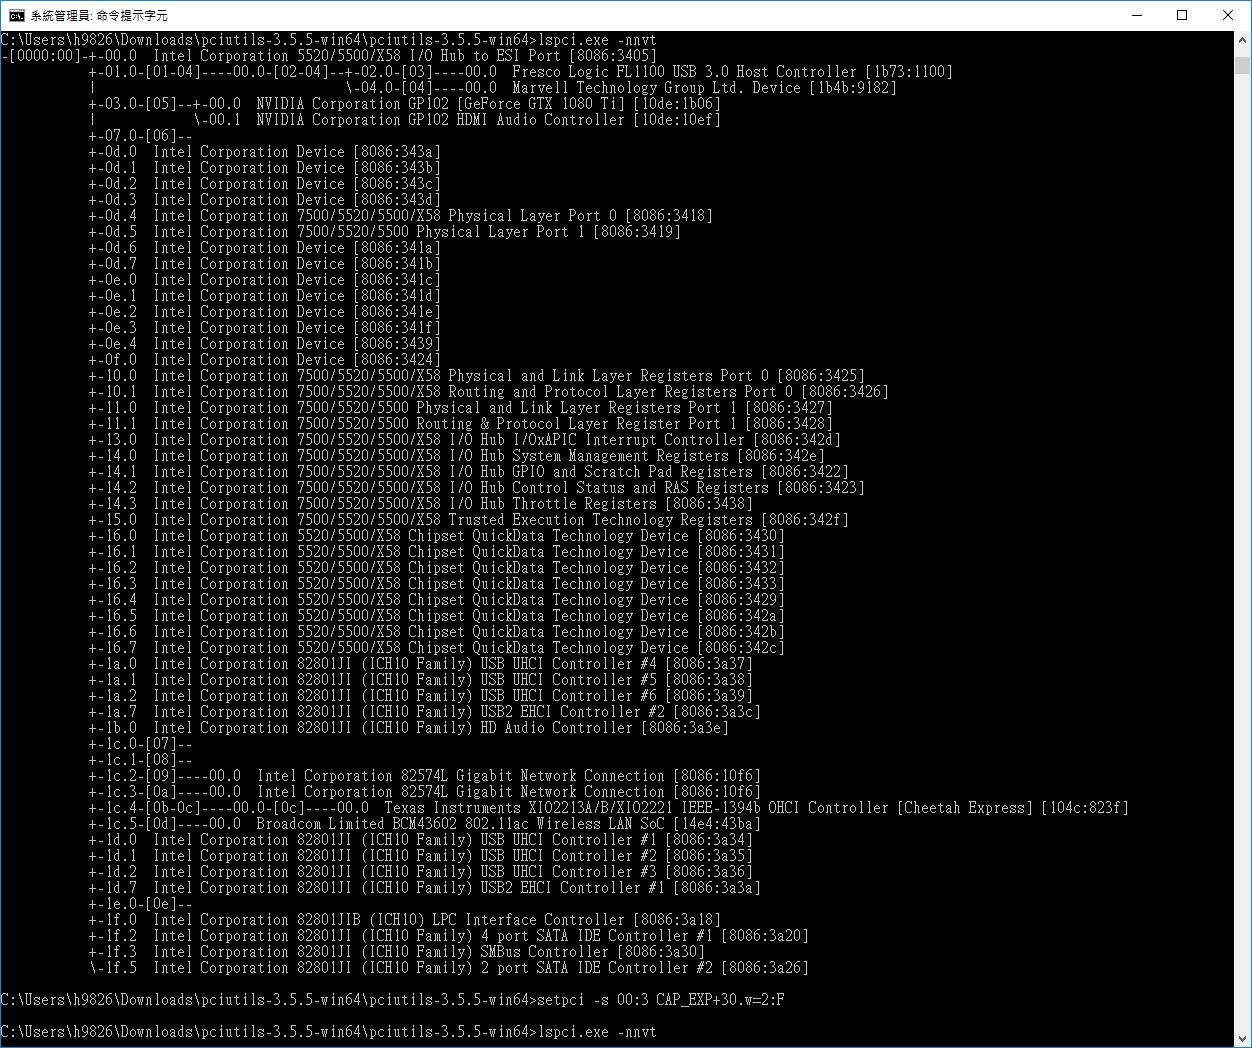Image resolution: width=1252 pixels, height=1048 pixels.
Task: Click the 'Marvell Technology Group Ltd. Device' line
Action: (492, 88)
